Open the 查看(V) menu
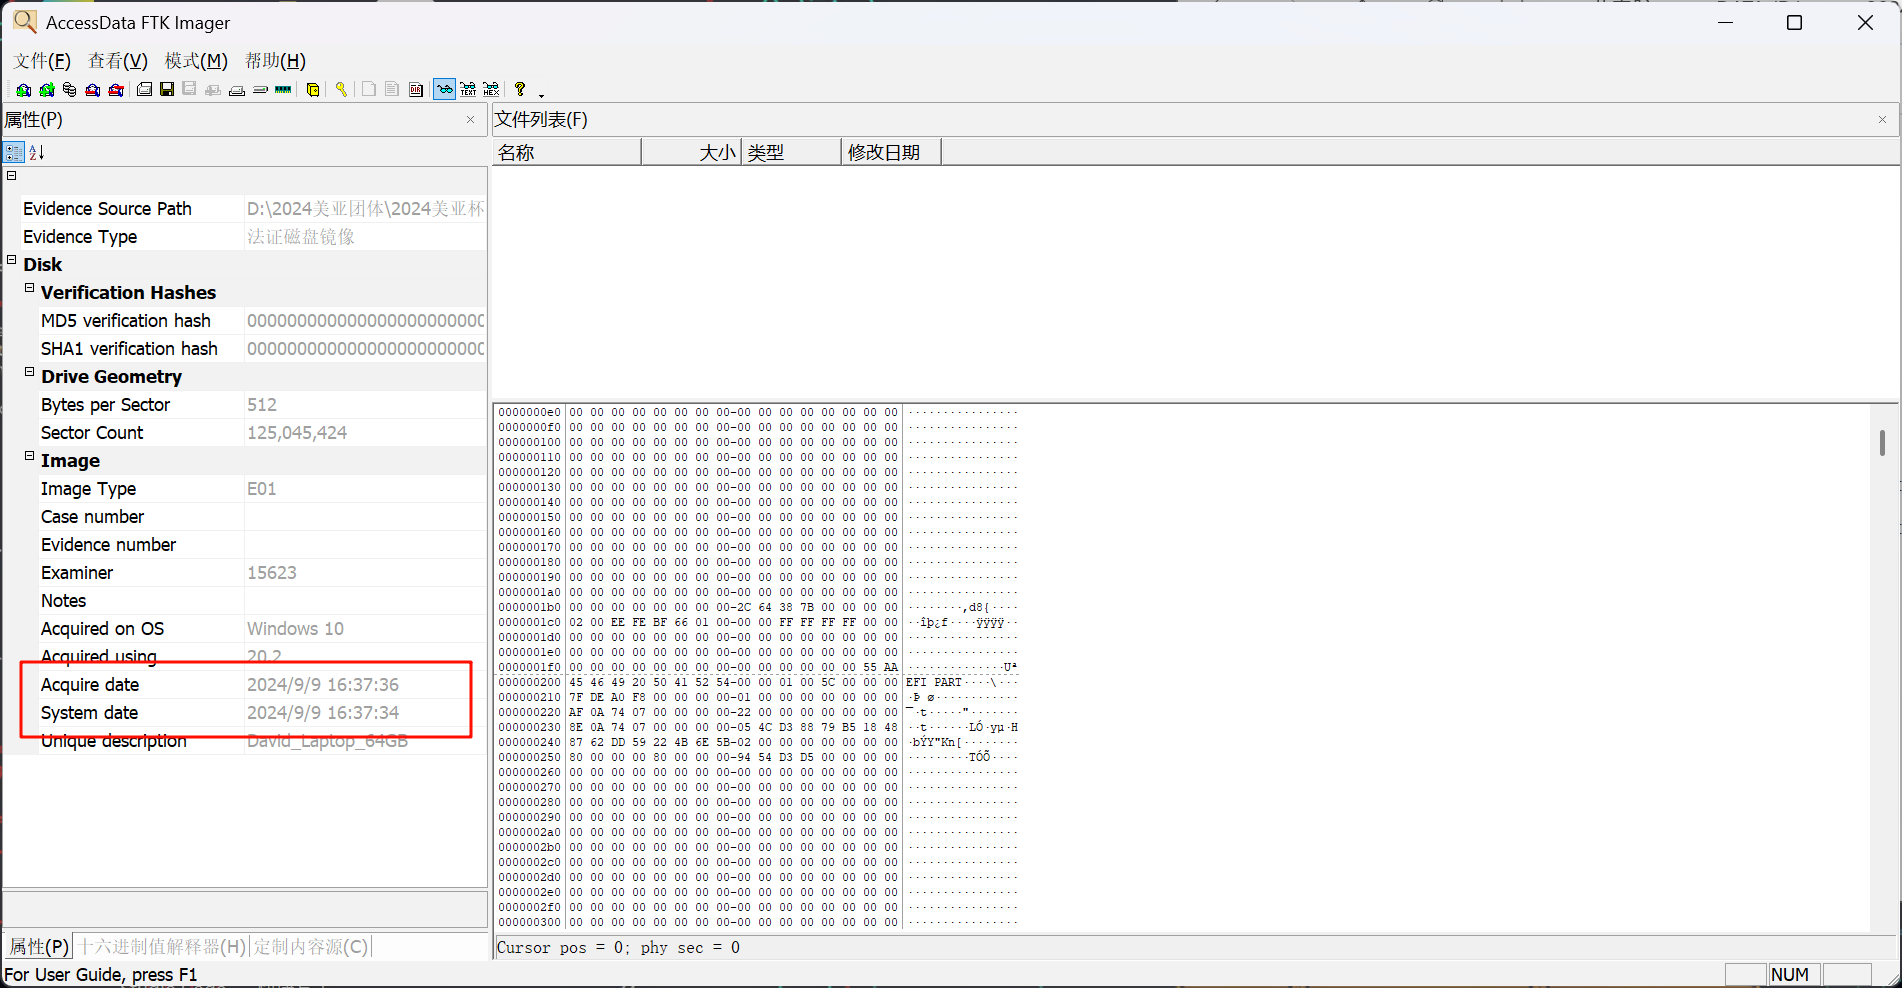The height and width of the screenshot is (988, 1902). [118, 61]
